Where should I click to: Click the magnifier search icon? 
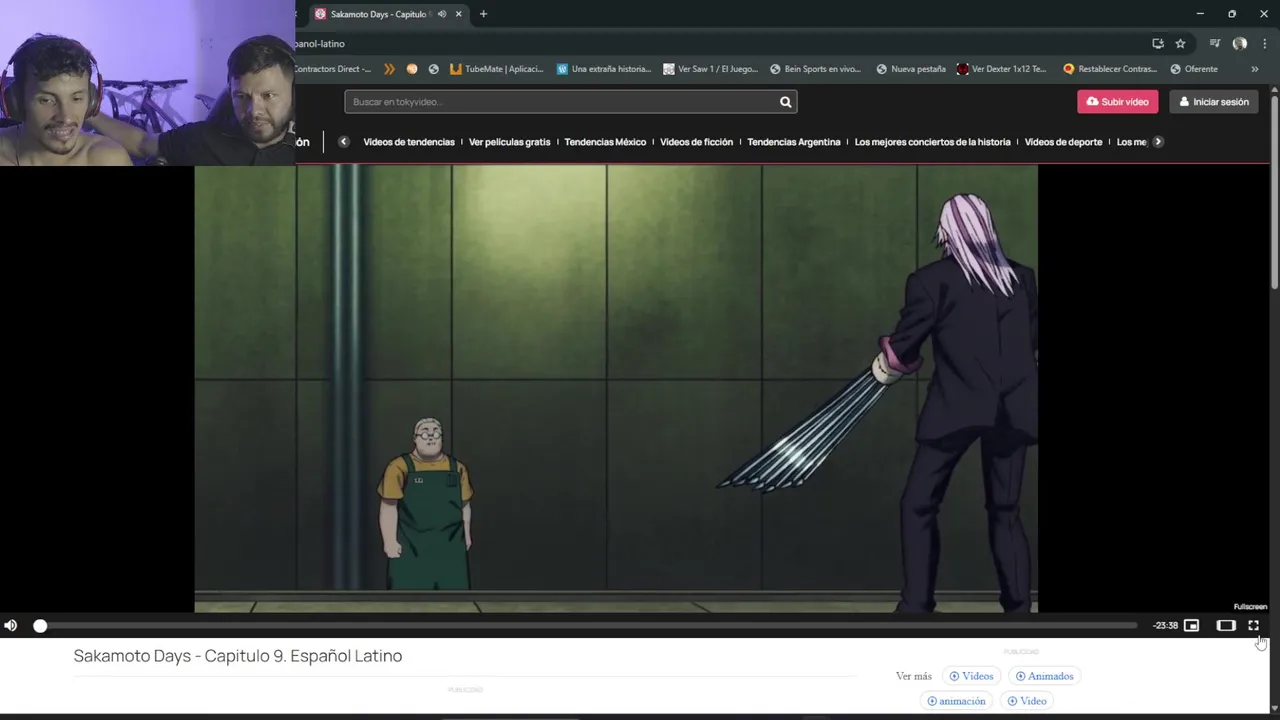pyautogui.click(x=785, y=102)
